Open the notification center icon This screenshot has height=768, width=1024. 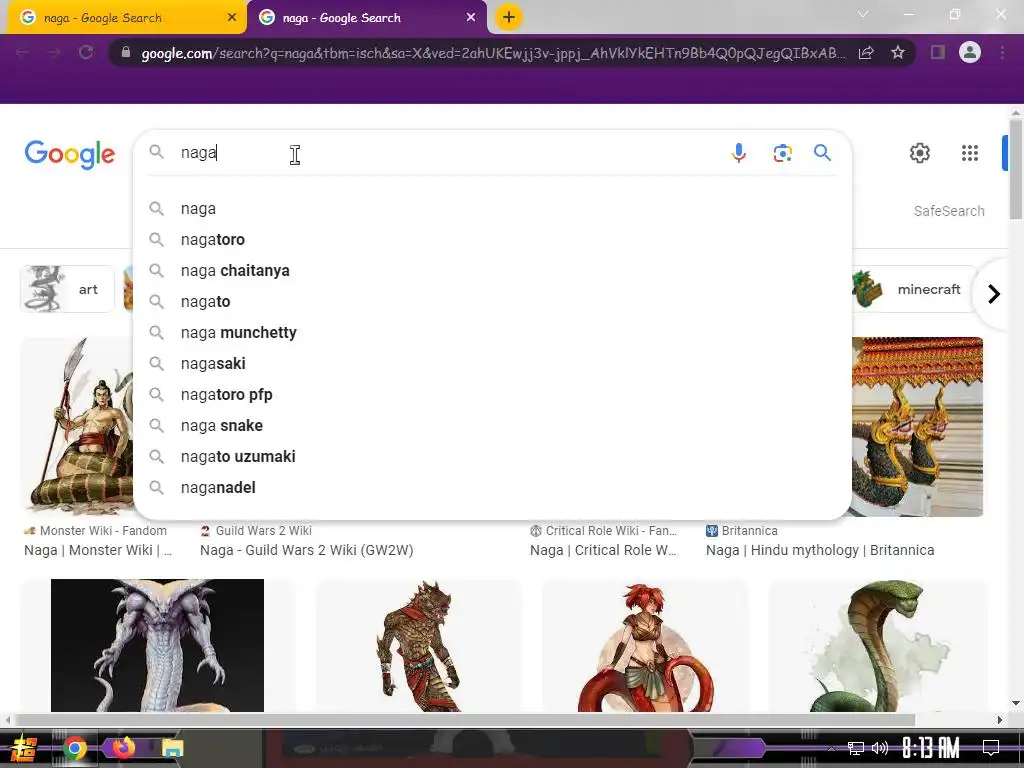[x=991, y=748]
